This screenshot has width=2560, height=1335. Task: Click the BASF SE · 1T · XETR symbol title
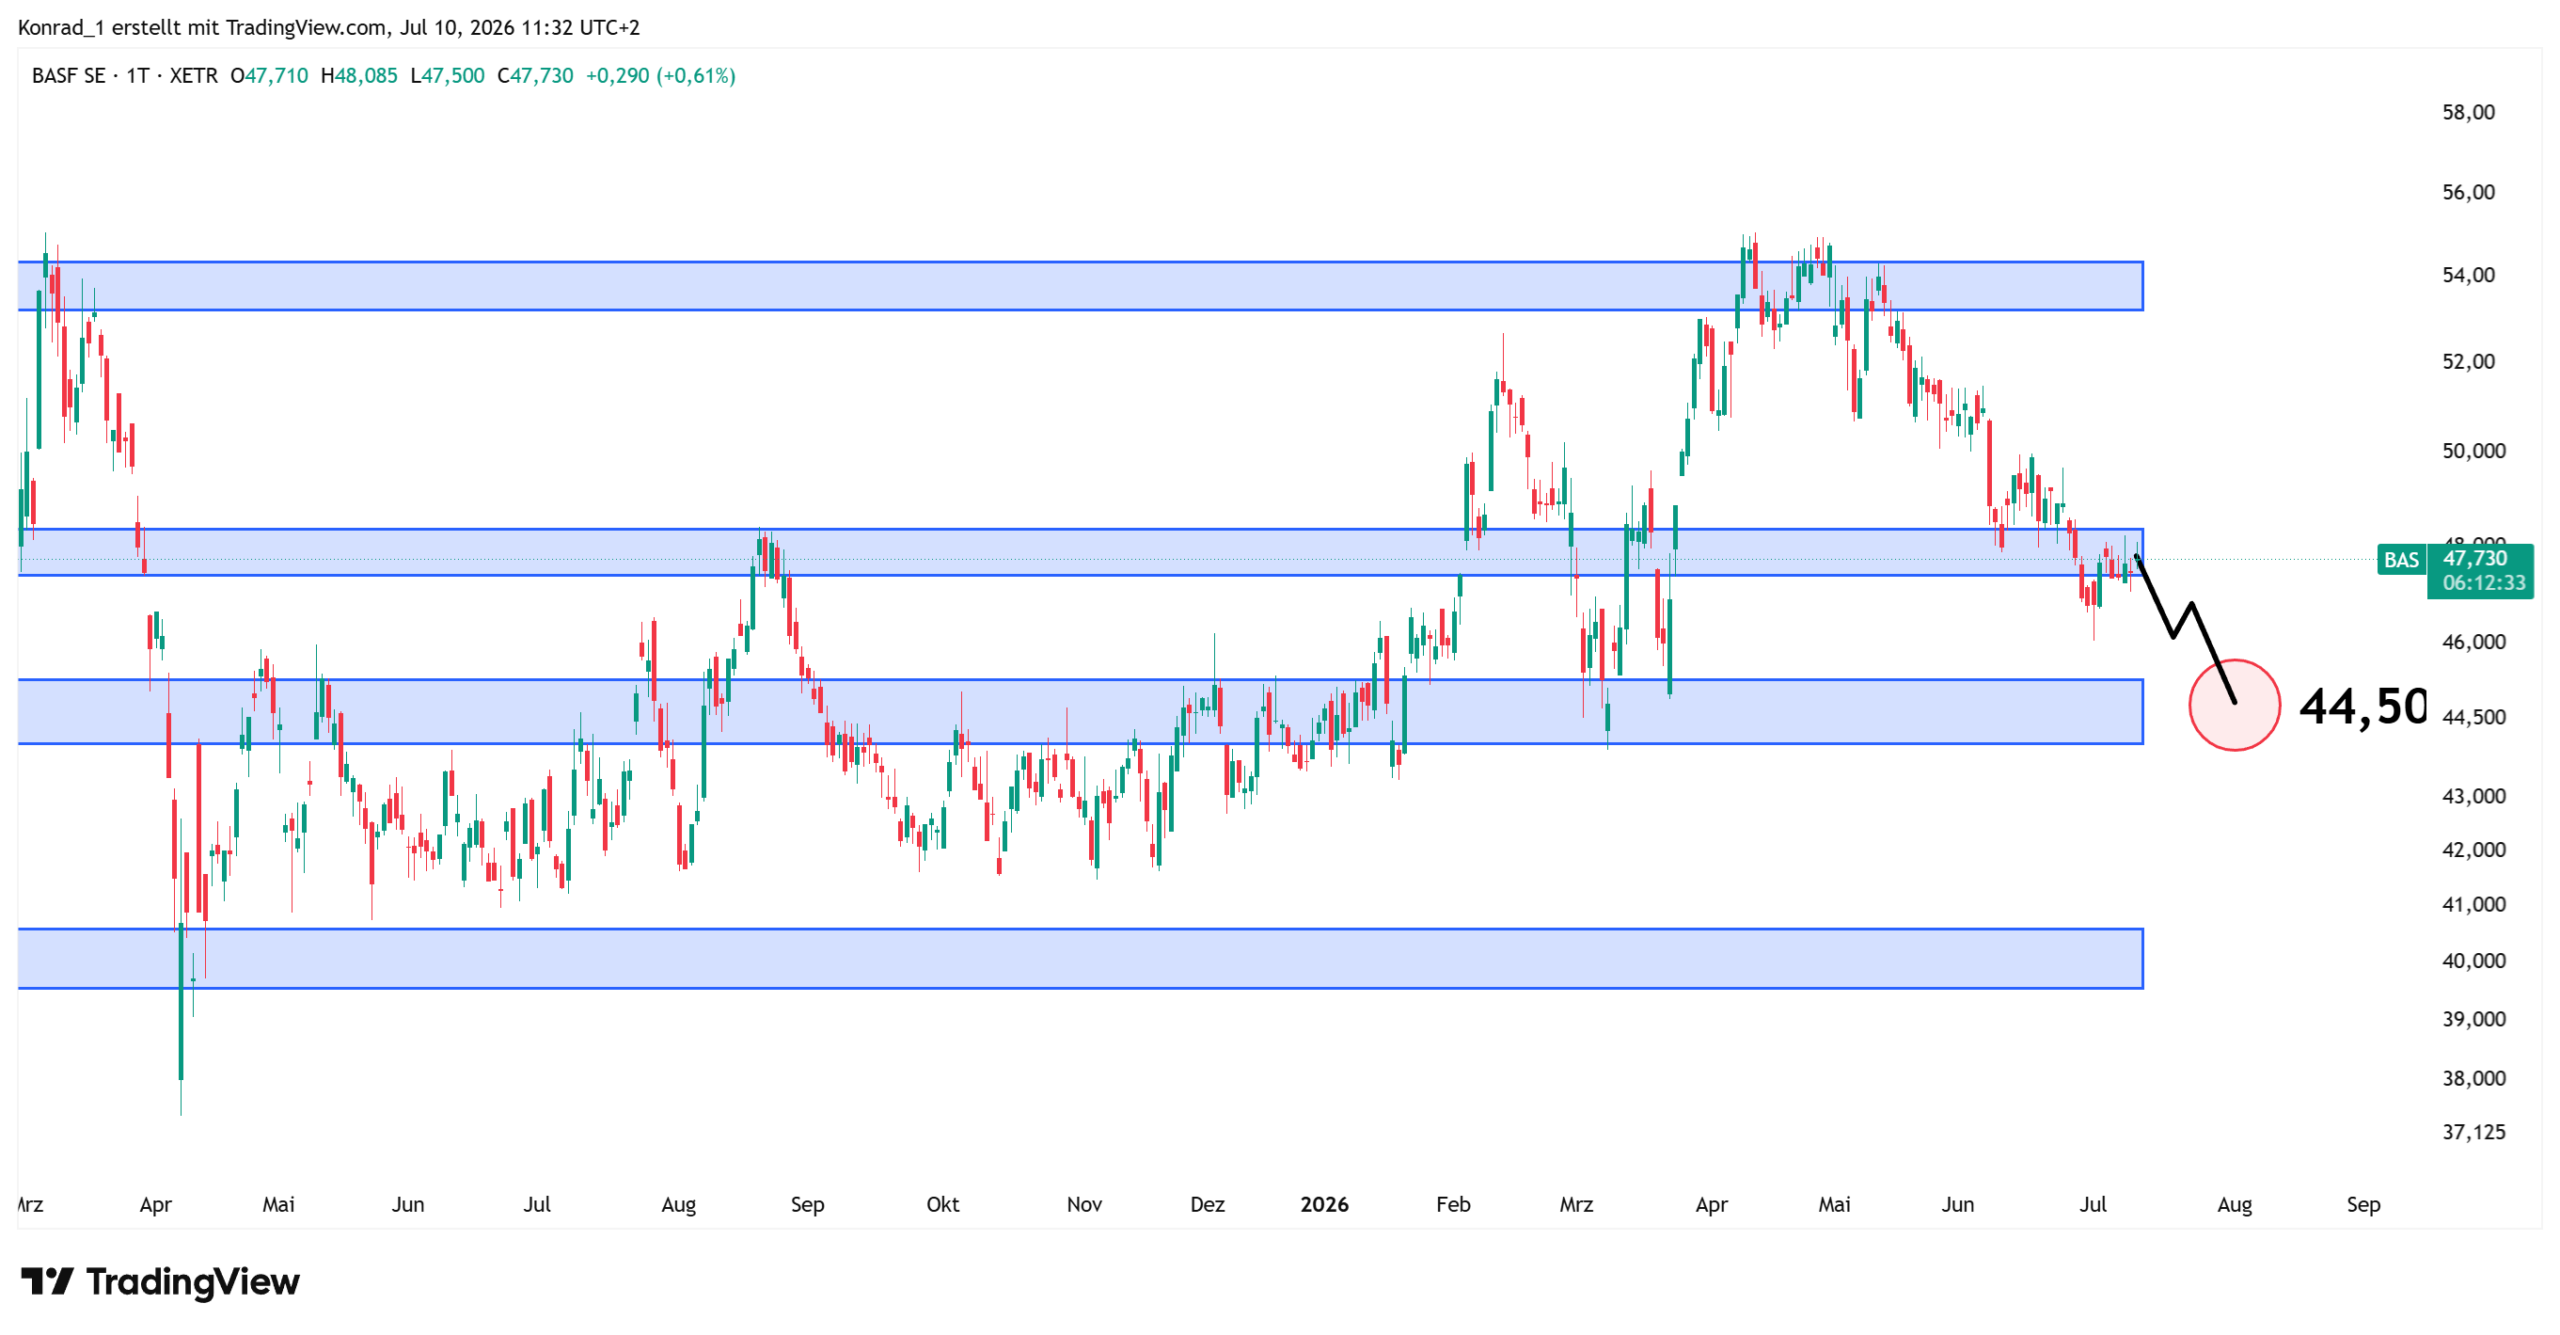click(x=125, y=76)
